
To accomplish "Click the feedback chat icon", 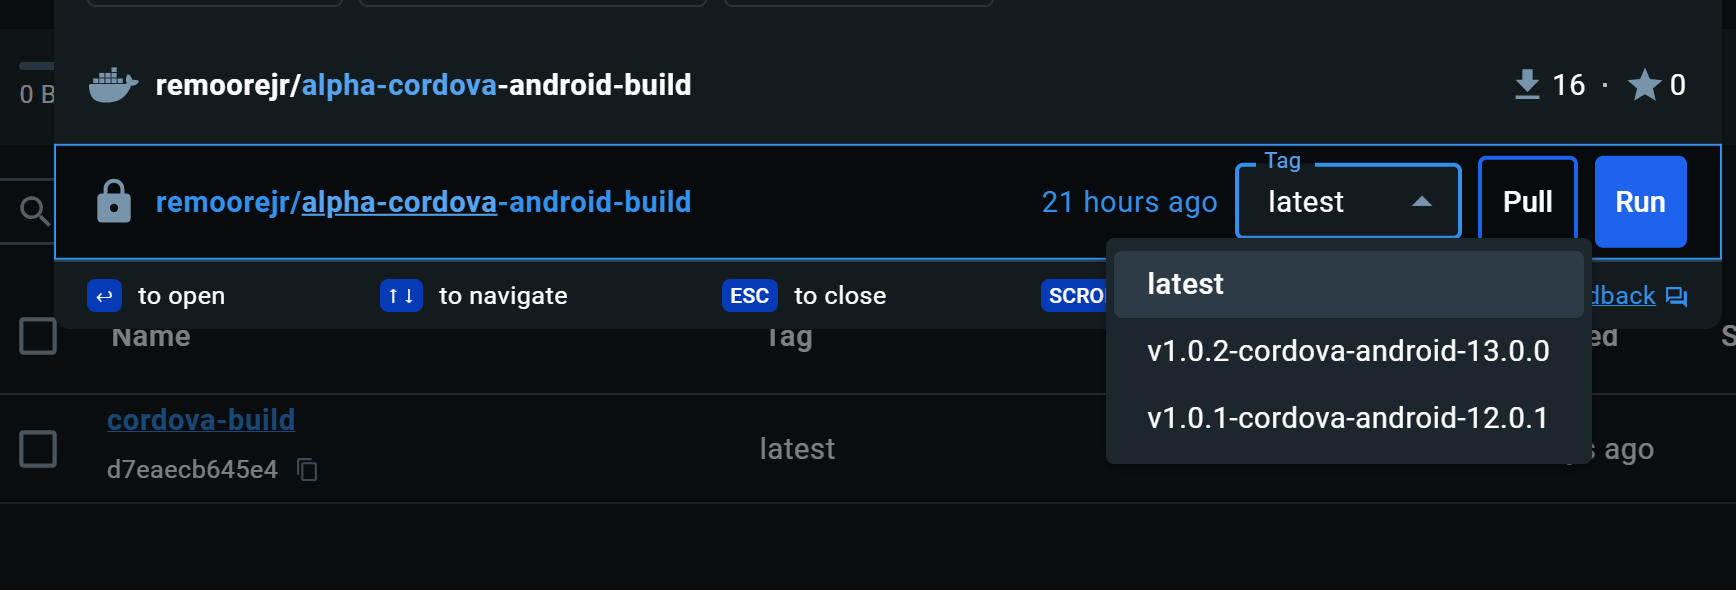I will point(1677,296).
